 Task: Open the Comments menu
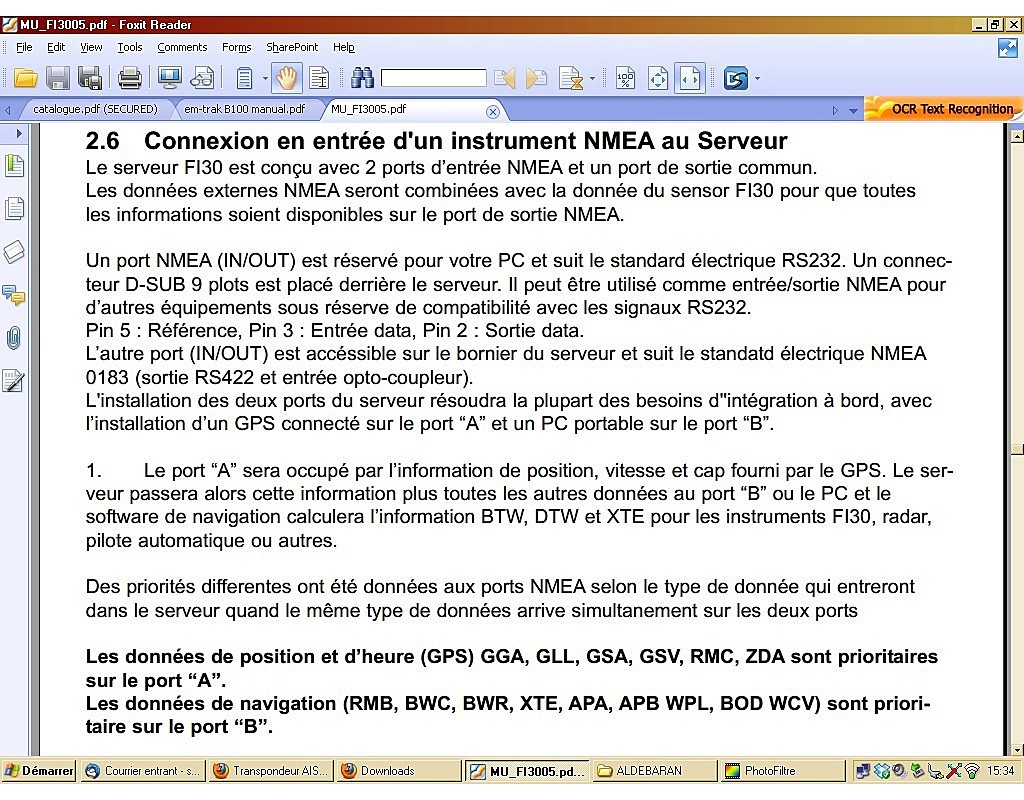[182, 47]
